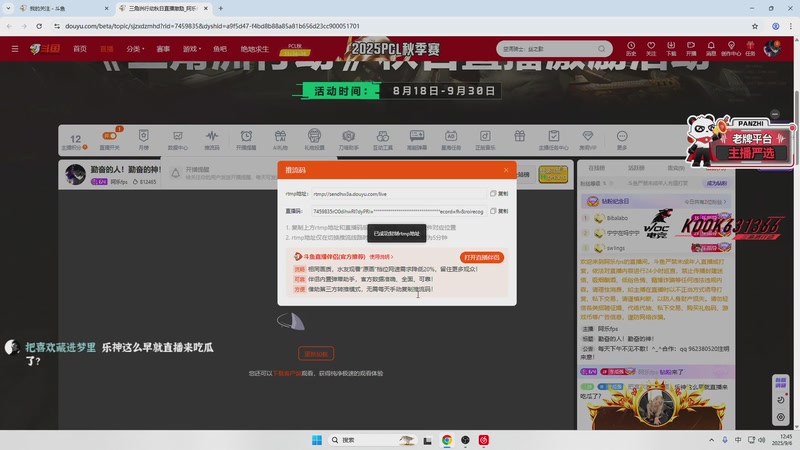The image size is (800, 450).
Task: Open the 赛事 navigation item
Action: [163, 49]
